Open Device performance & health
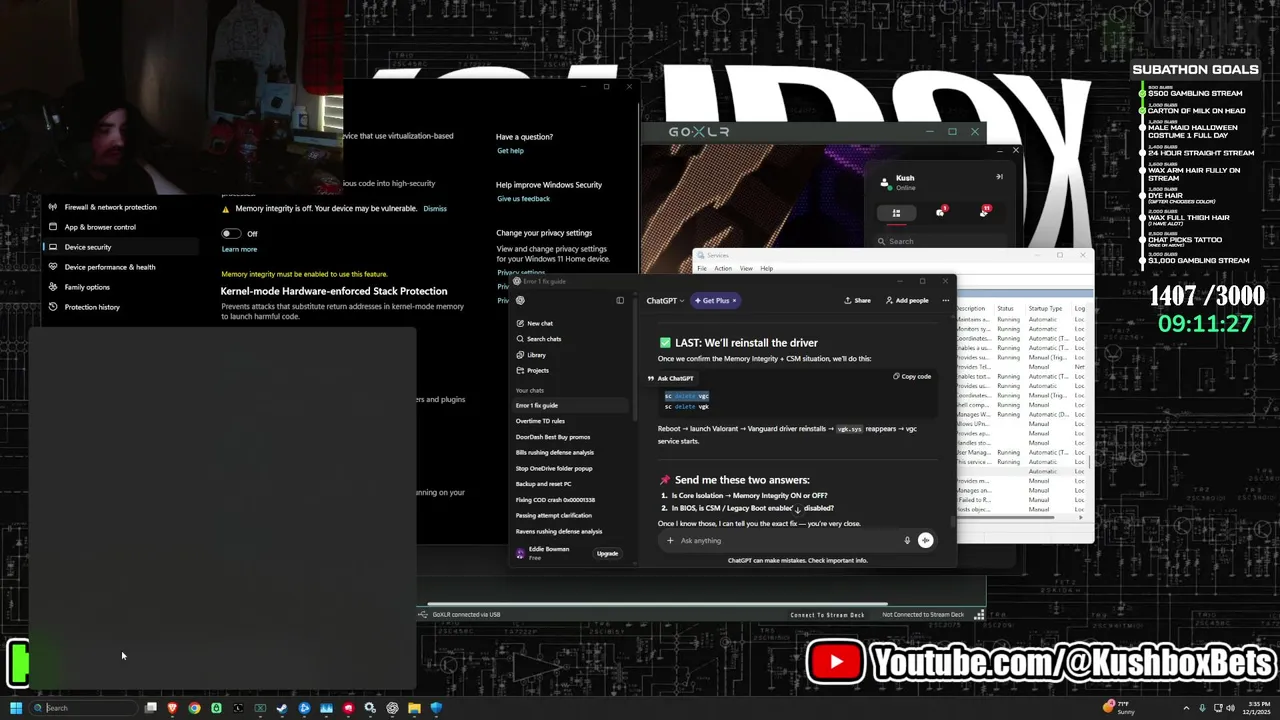 [x=110, y=267]
